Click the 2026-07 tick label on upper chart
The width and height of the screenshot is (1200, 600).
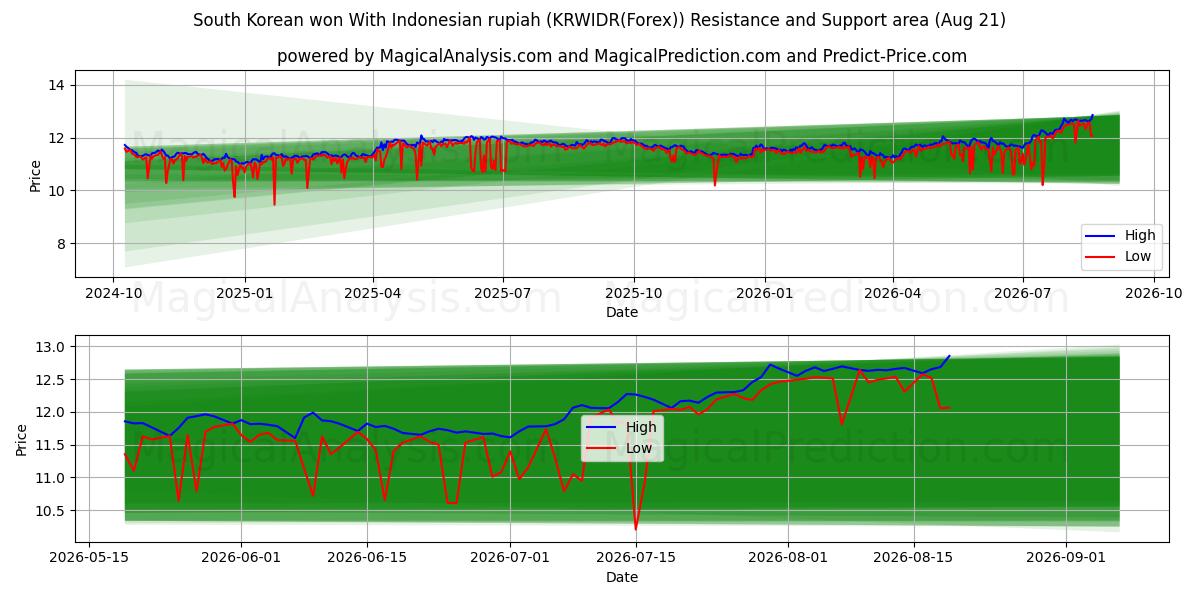[x=1022, y=294]
